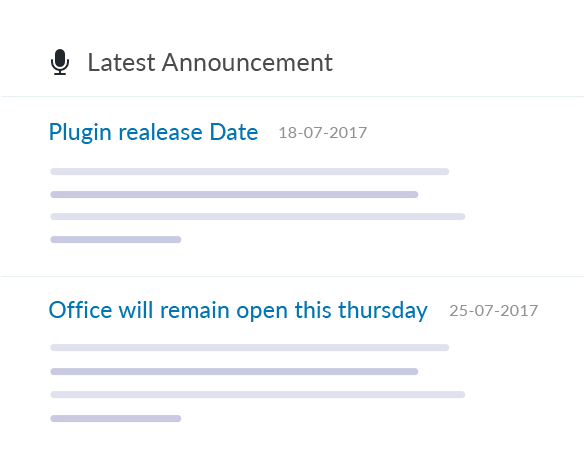585x468 pixels.
Task: Click first placeholder line under Plugin realease Date
Action: (x=250, y=172)
